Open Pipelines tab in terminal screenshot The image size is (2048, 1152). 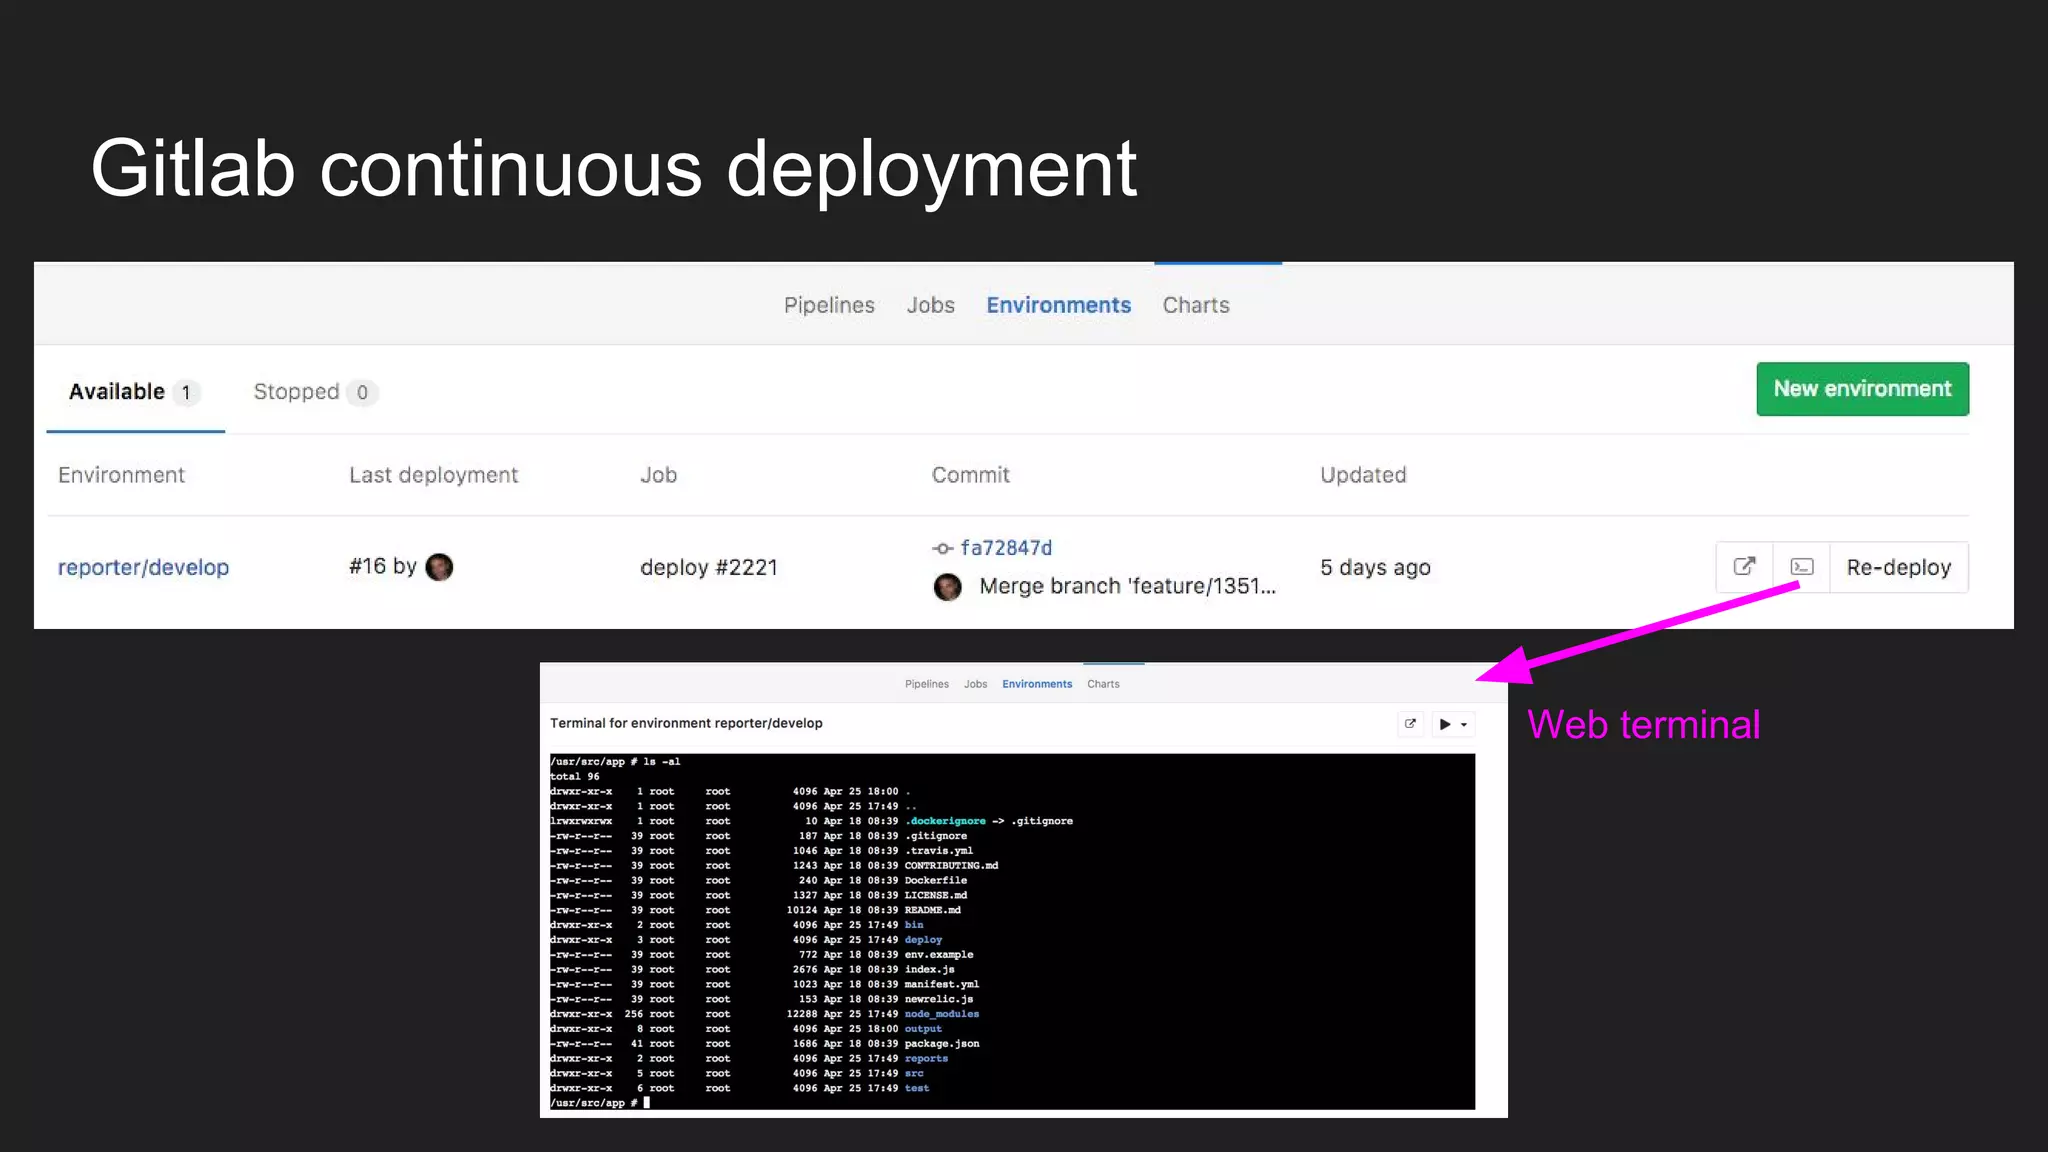[927, 684]
